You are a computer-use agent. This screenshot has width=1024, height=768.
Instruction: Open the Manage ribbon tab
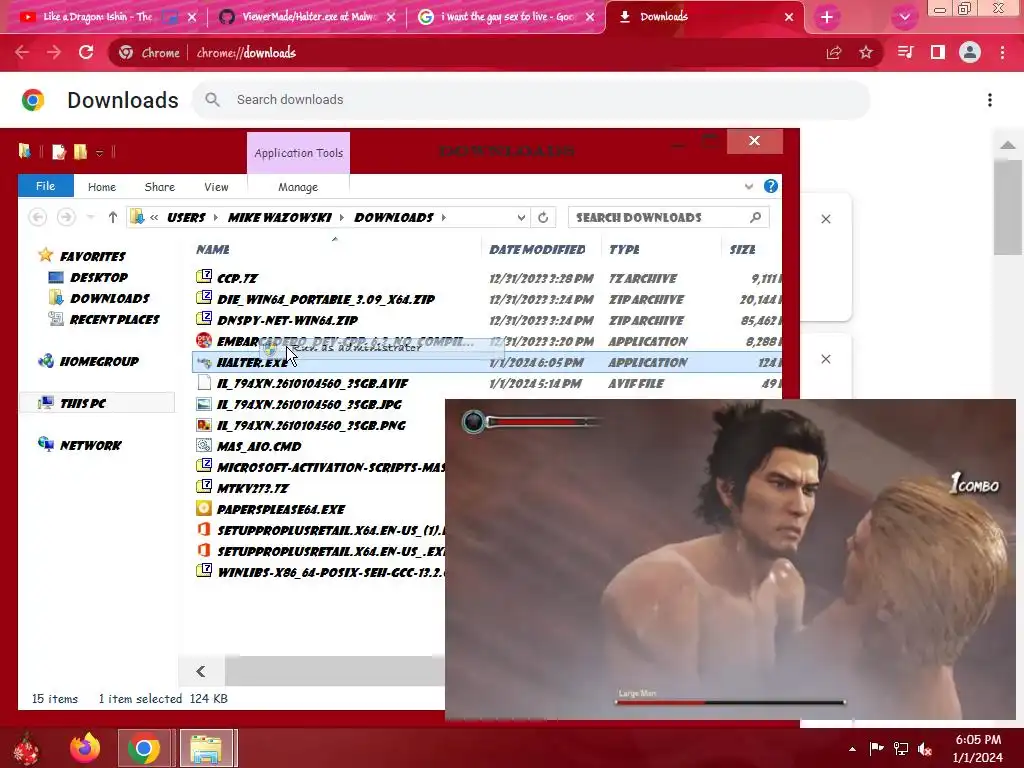pos(298,187)
